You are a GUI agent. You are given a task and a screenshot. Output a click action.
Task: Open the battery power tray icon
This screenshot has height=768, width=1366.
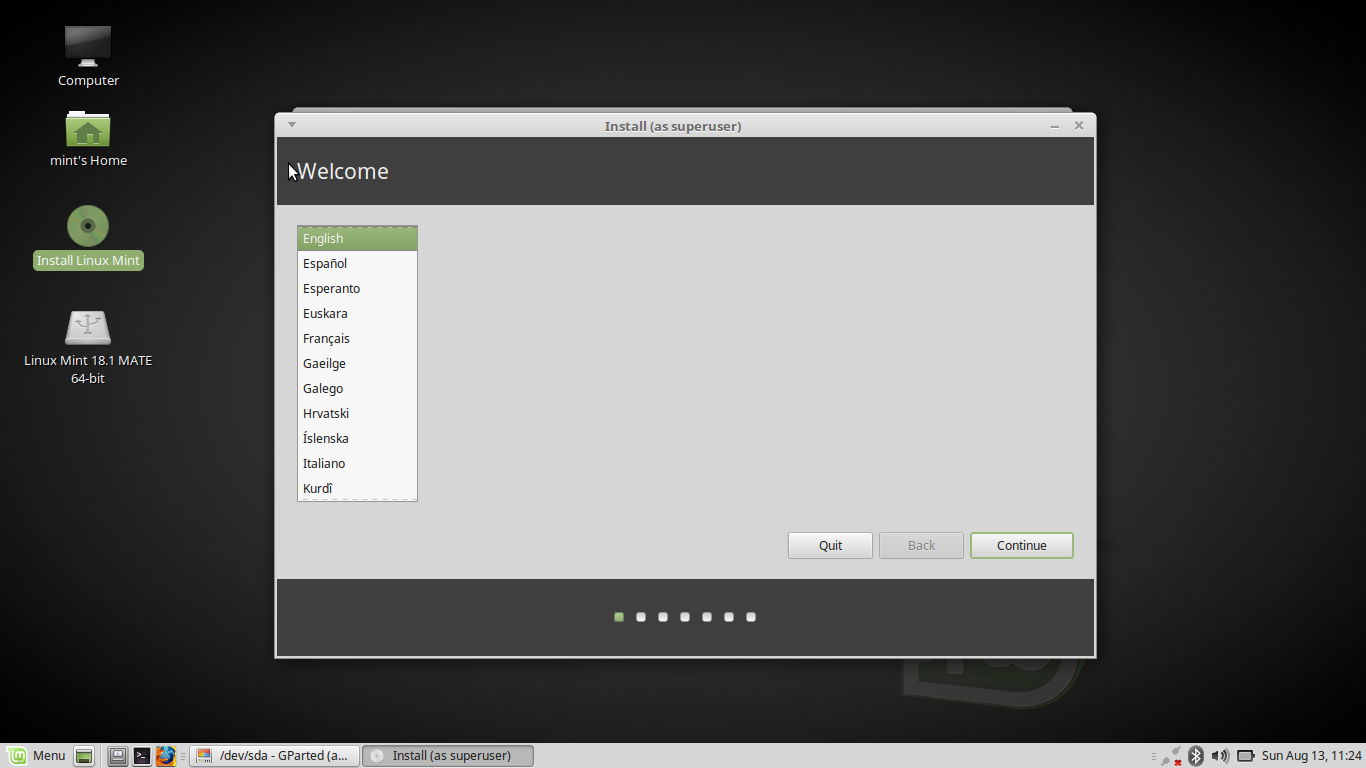[1246, 756]
